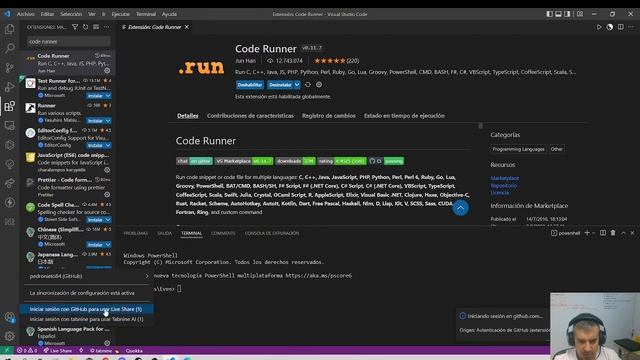This screenshot has height=360, width=640.
Task: Open the Search view in activity bar
Action: coord(9,48)
